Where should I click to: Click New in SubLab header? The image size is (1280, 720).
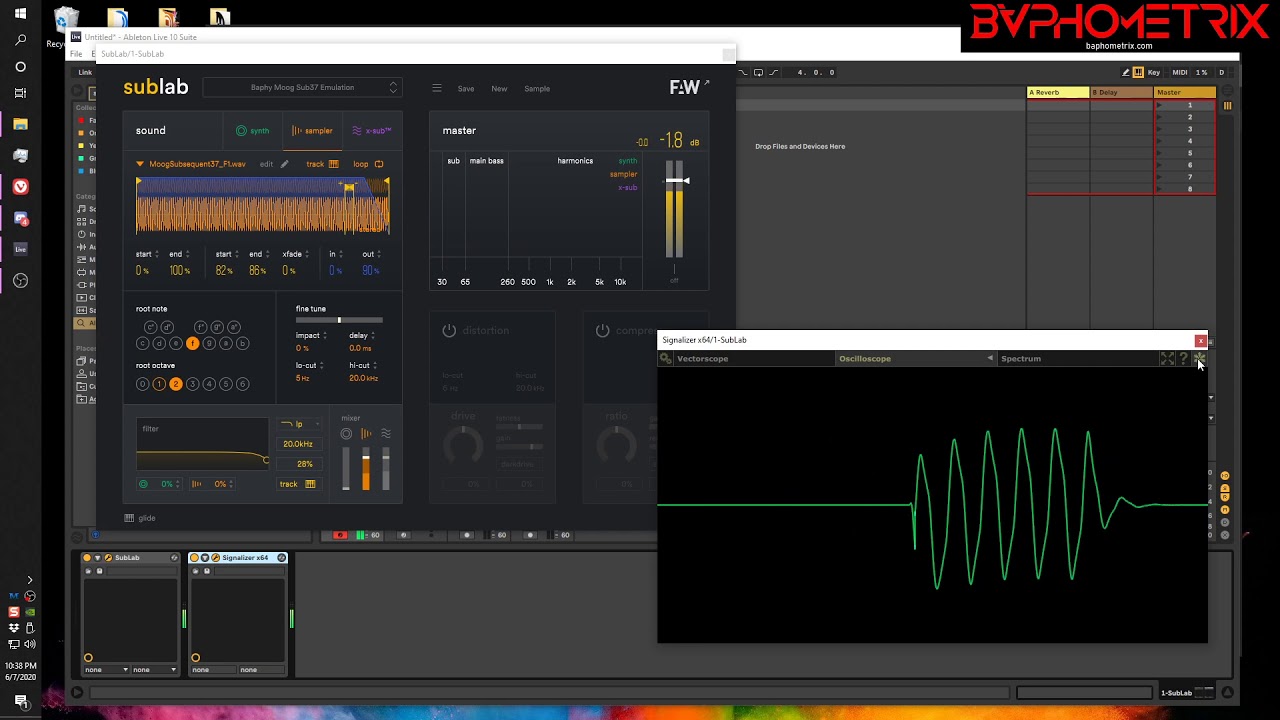coord(499,89)
